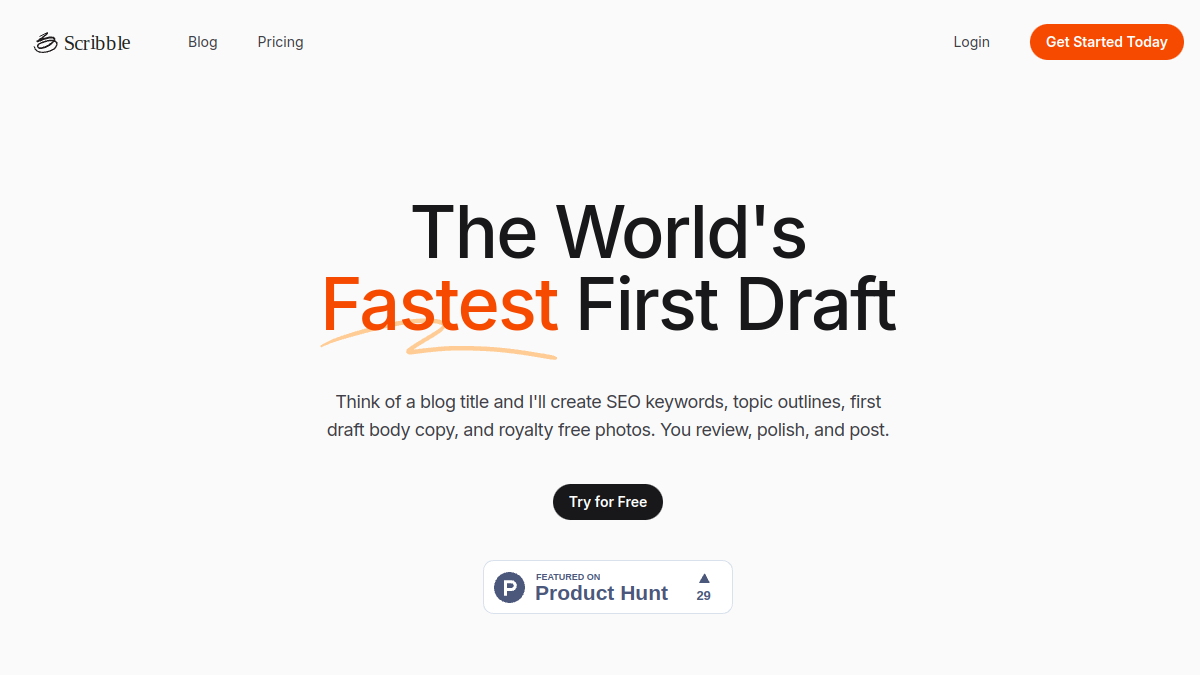Select the Try for Free button

(x=608, y=502)
